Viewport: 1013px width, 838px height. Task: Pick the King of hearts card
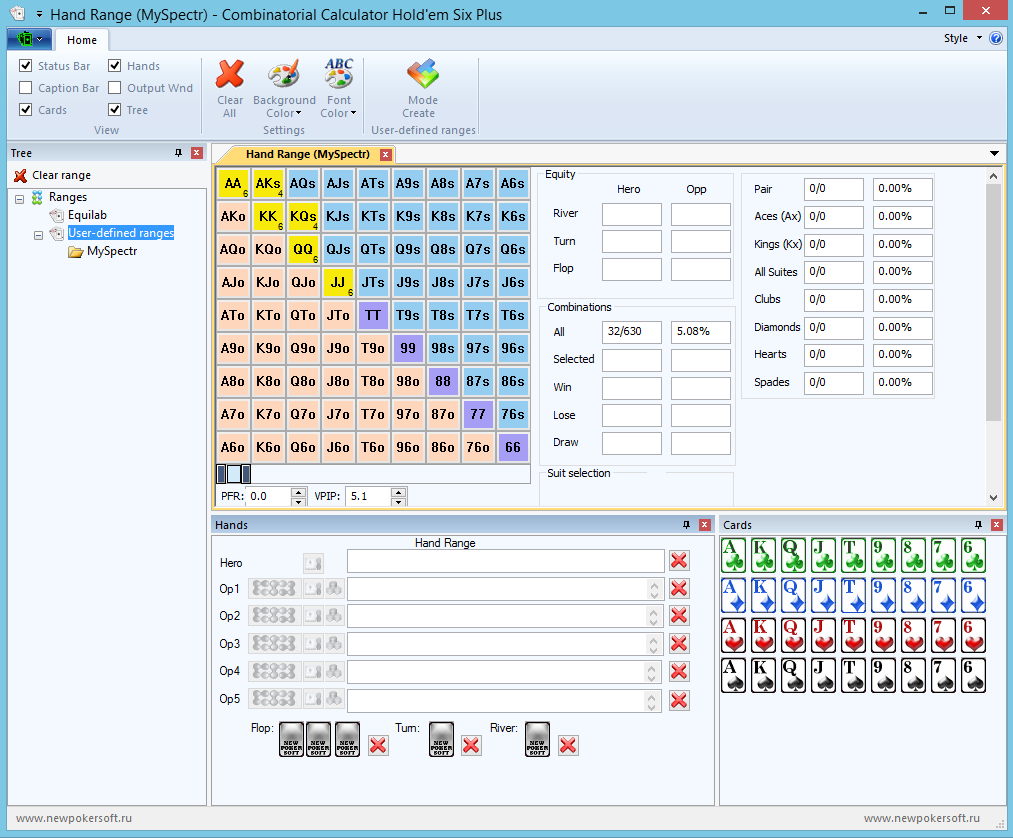[x=764, y=636]
